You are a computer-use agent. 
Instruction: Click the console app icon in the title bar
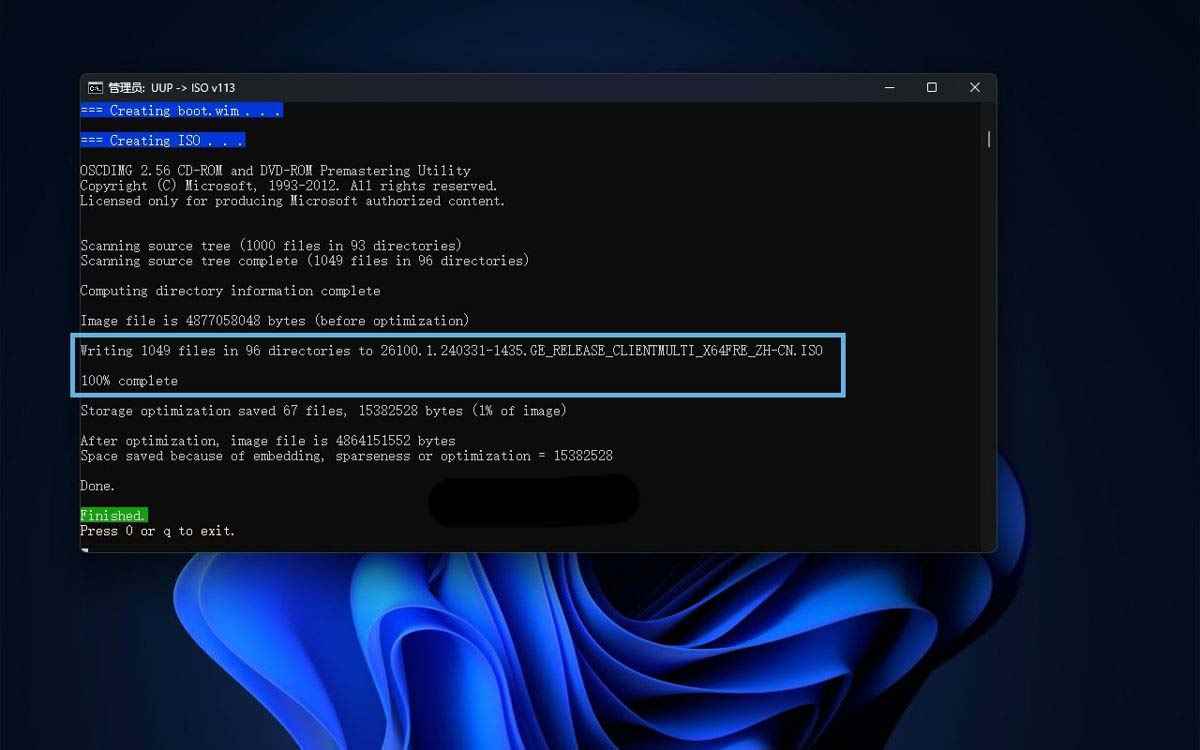pyautogui.click(x=93, y=87)
